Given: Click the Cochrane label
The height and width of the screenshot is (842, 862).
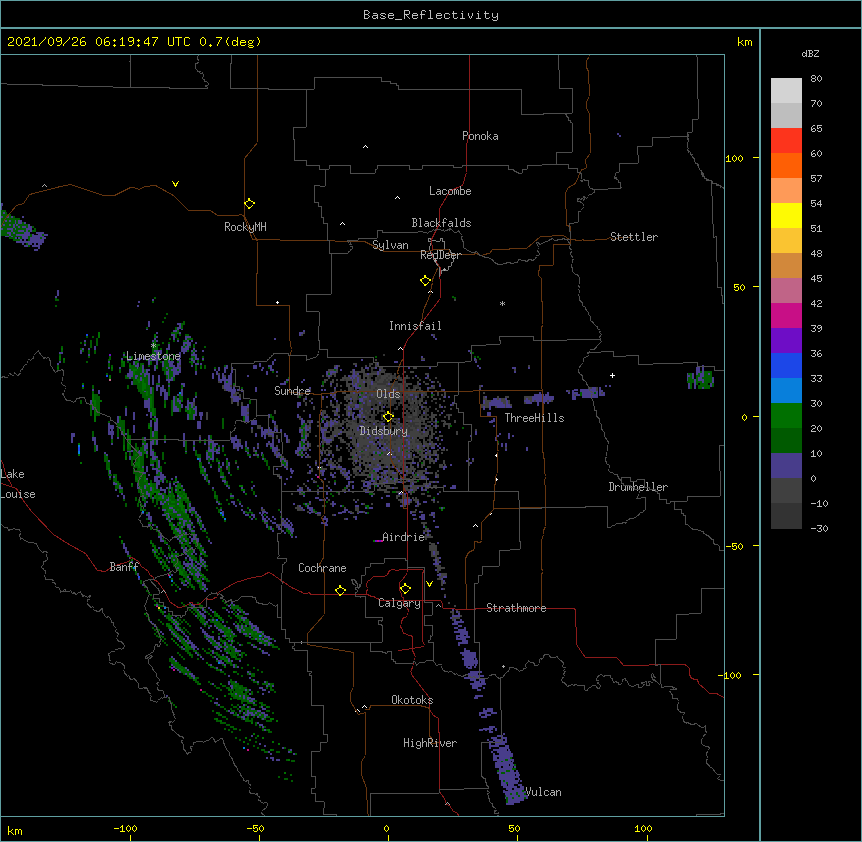Looking at the screenshot, I should tap(322, 568).
